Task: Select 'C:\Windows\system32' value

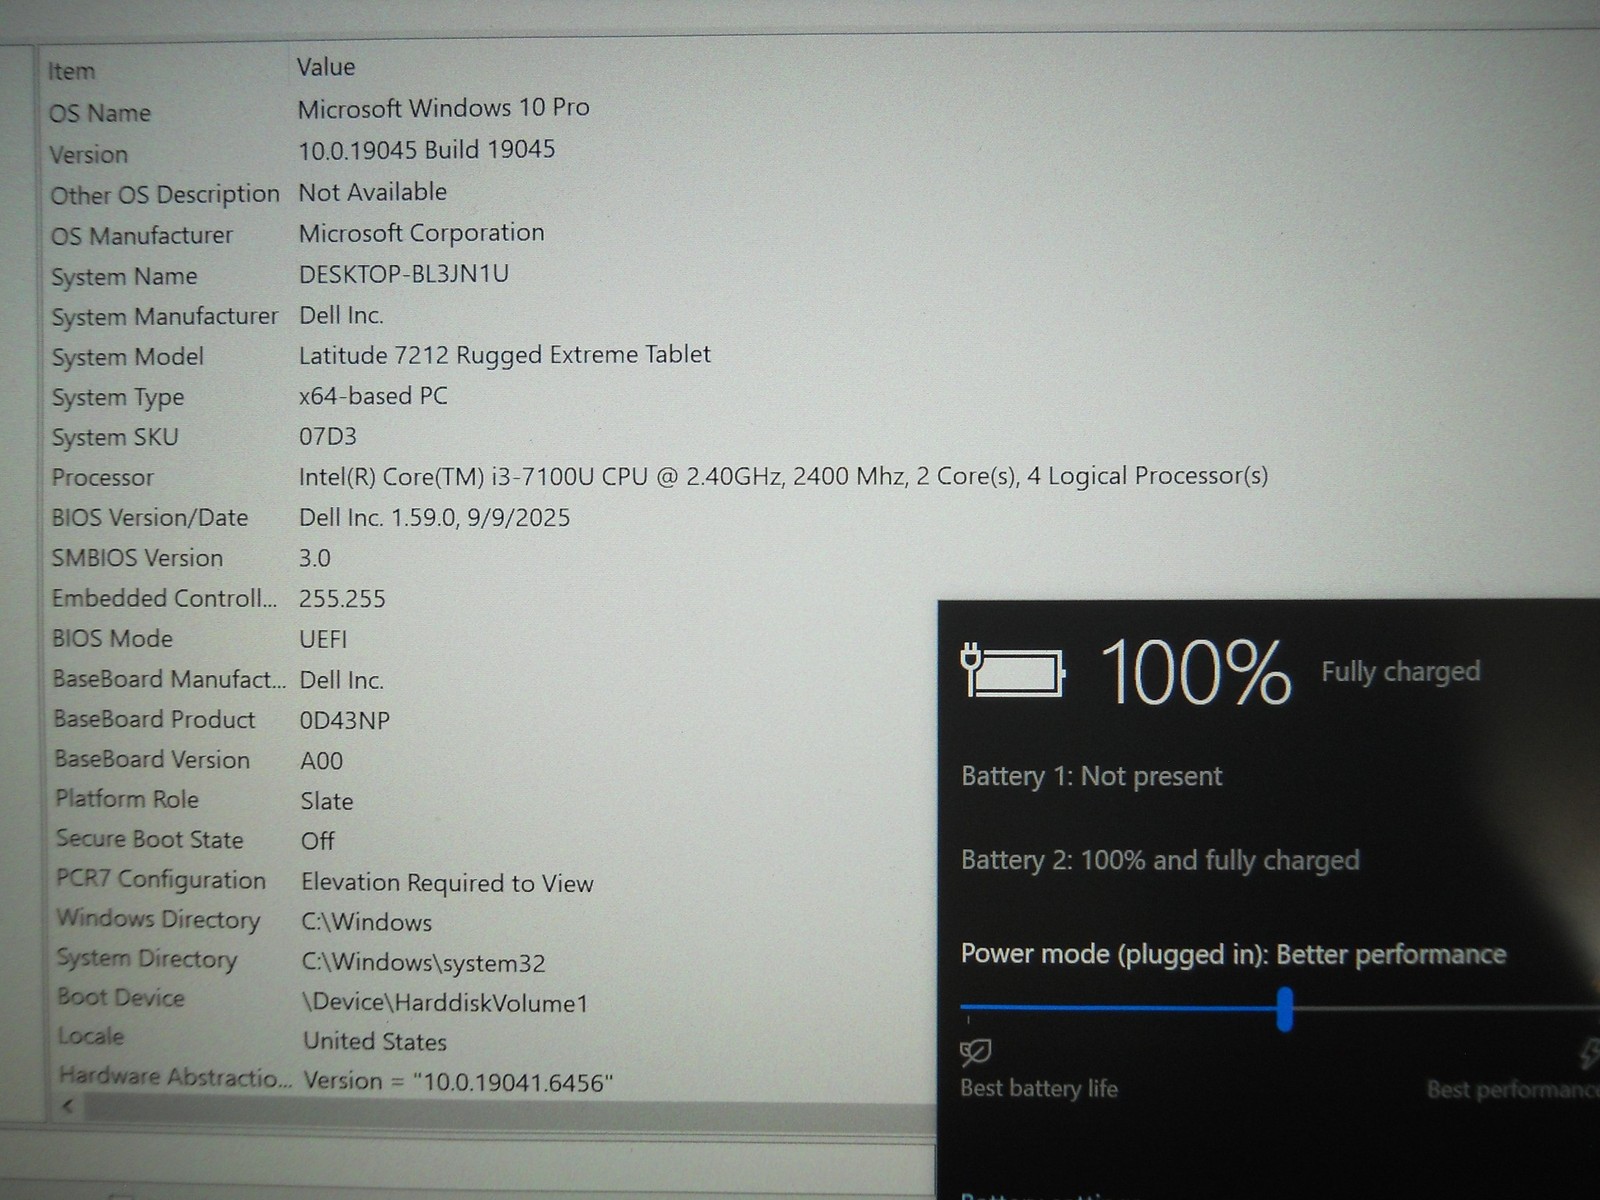Action: pos(424,963)
